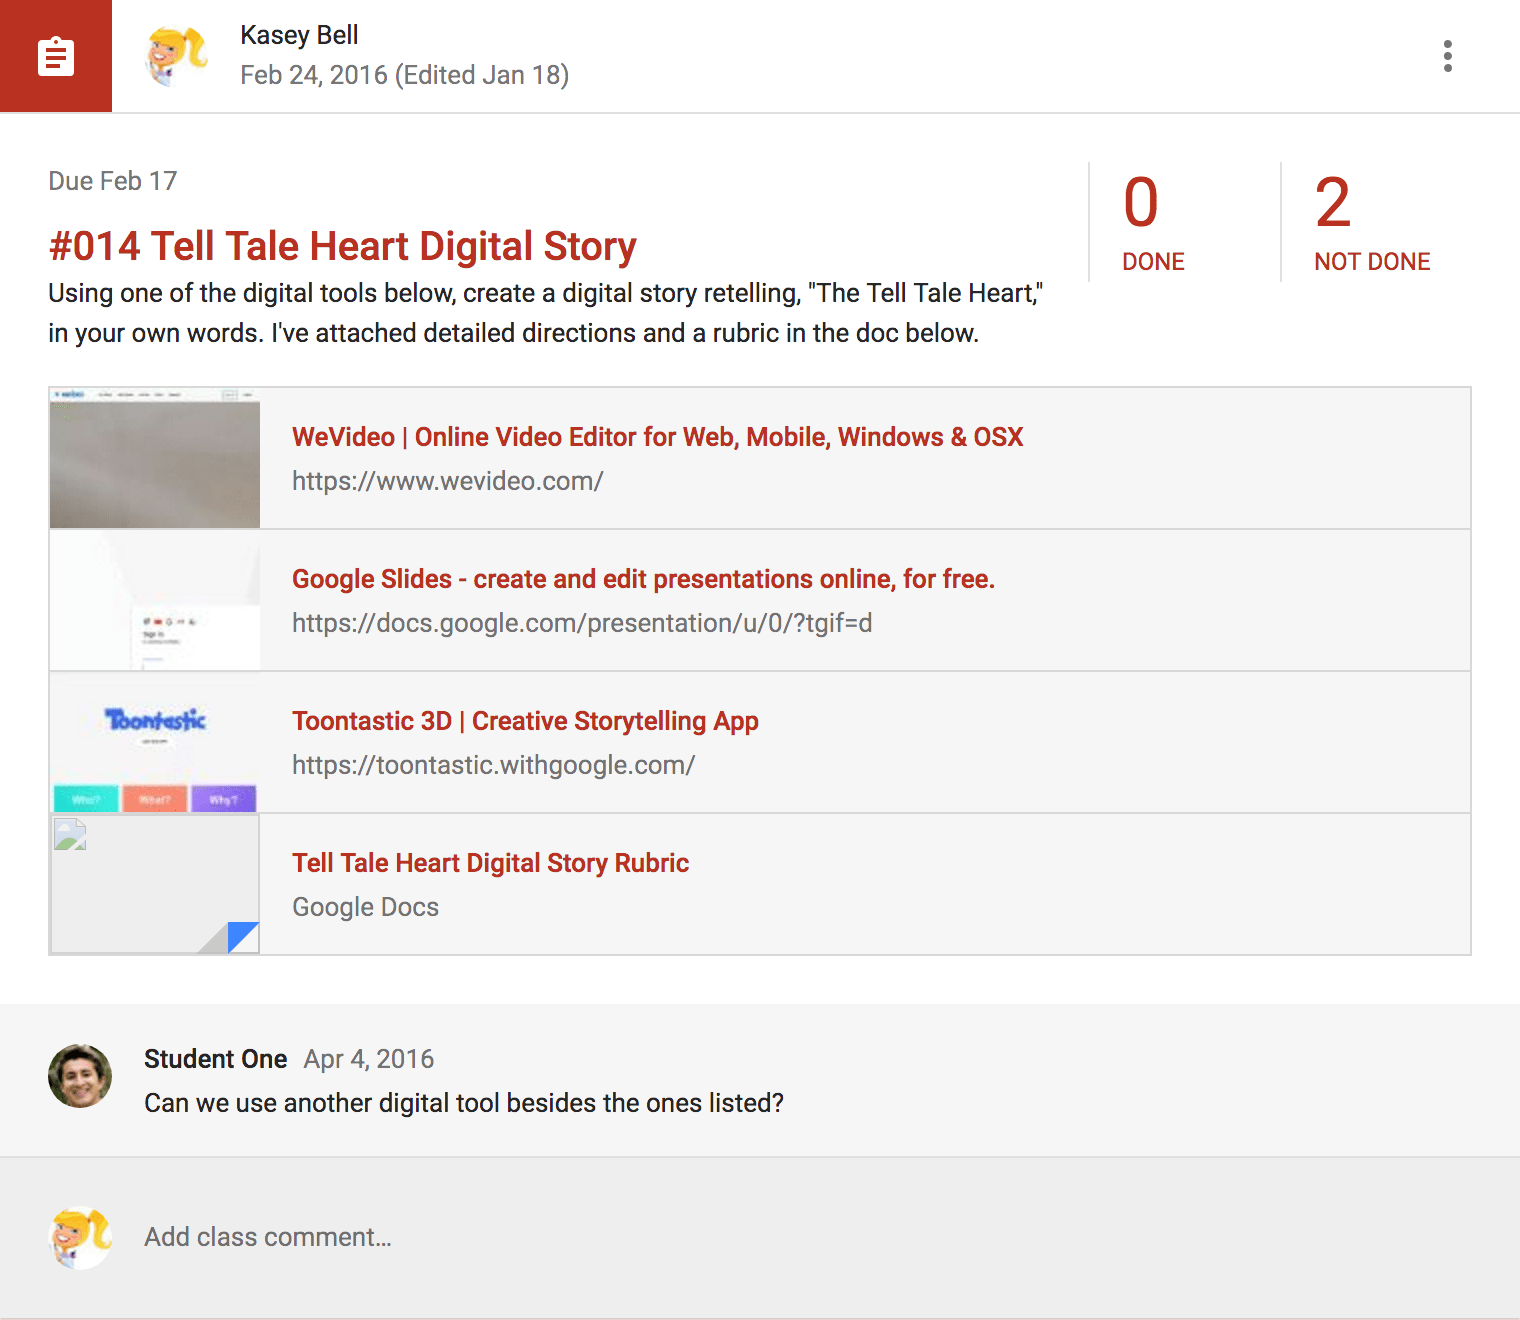The height and width of the screenshot is (1320, 1520).
Task: Click the Kasey Bell author name
Action: tap(299, 35)
